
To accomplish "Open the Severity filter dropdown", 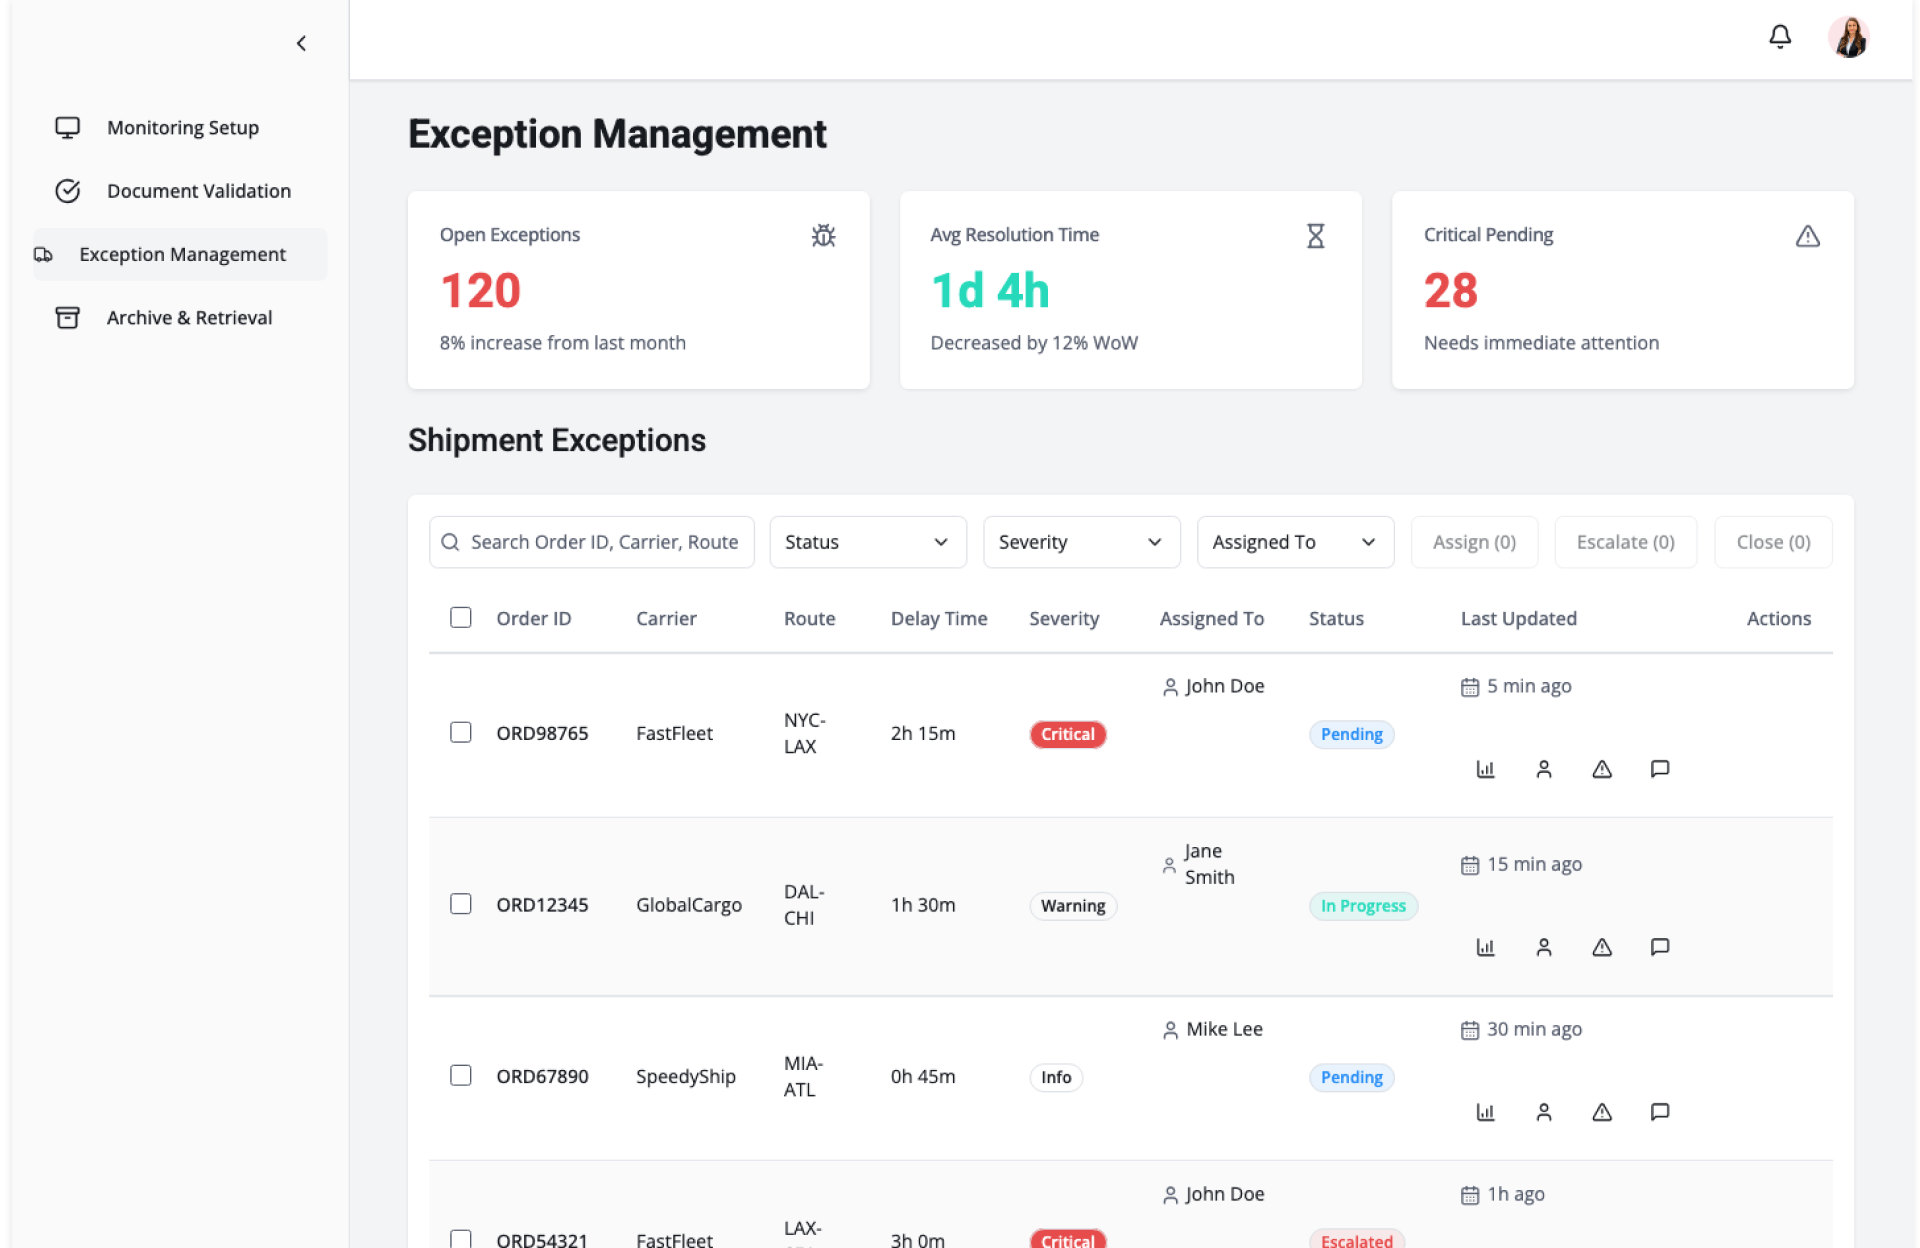I will click(1081, 542).
